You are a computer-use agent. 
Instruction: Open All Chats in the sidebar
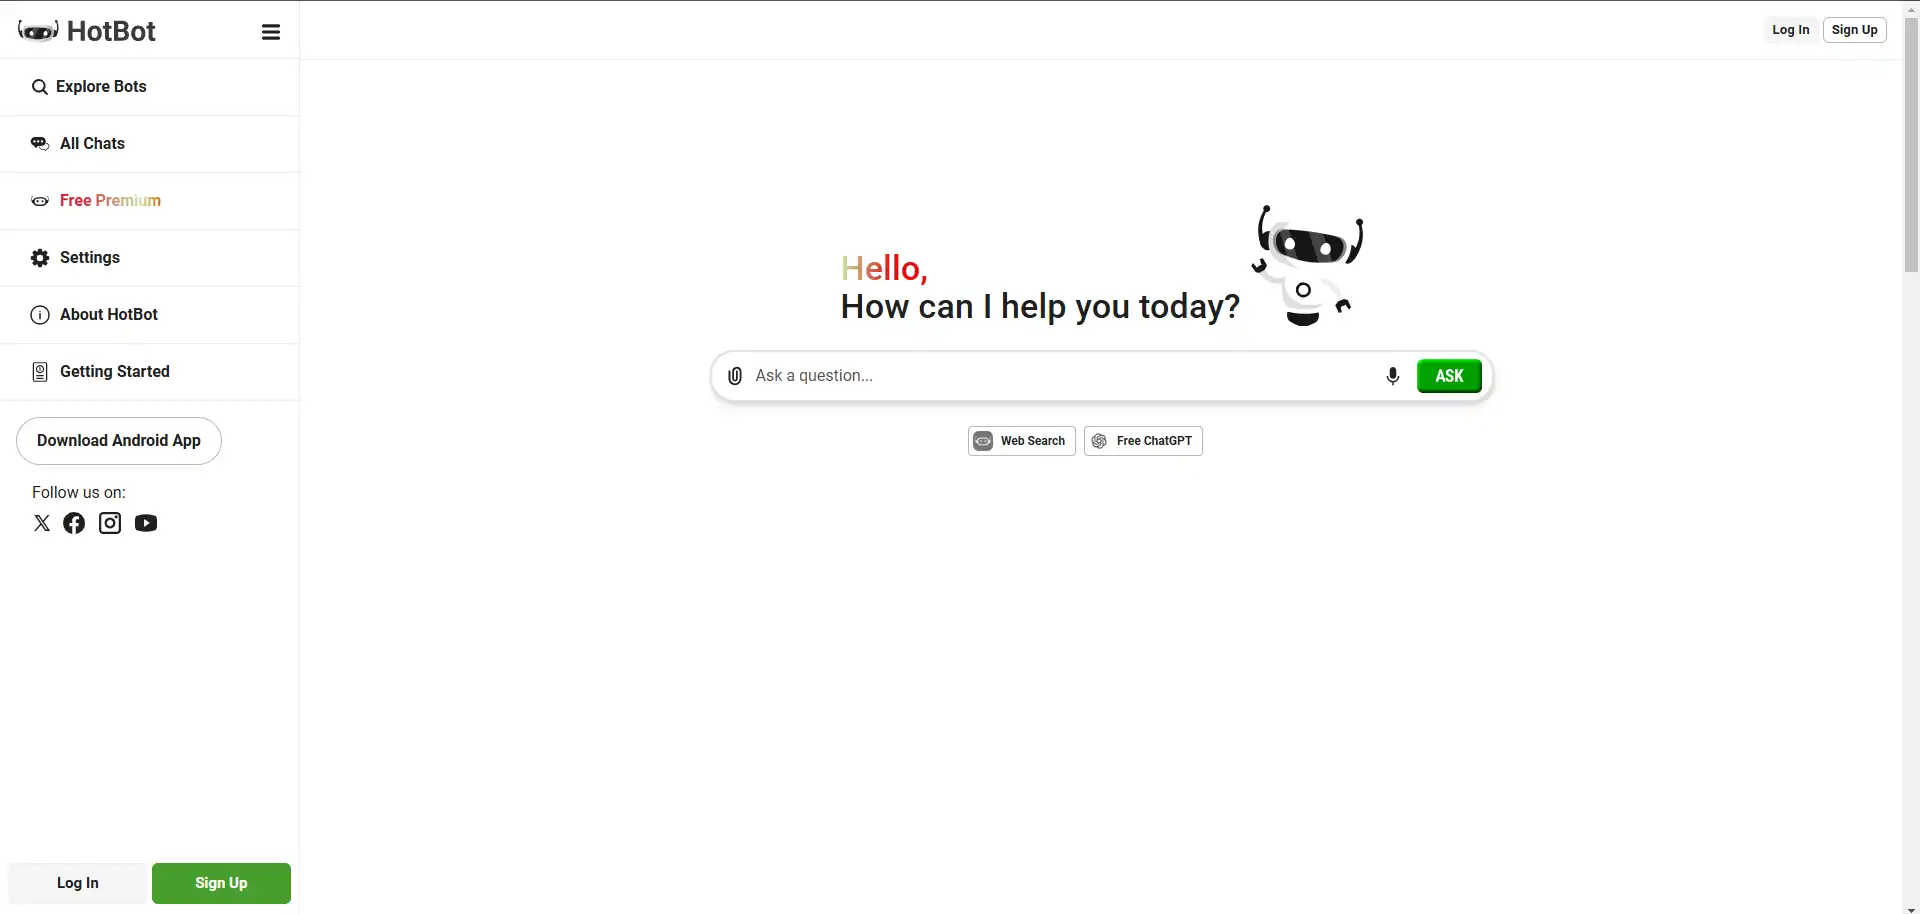click(92, 143)
